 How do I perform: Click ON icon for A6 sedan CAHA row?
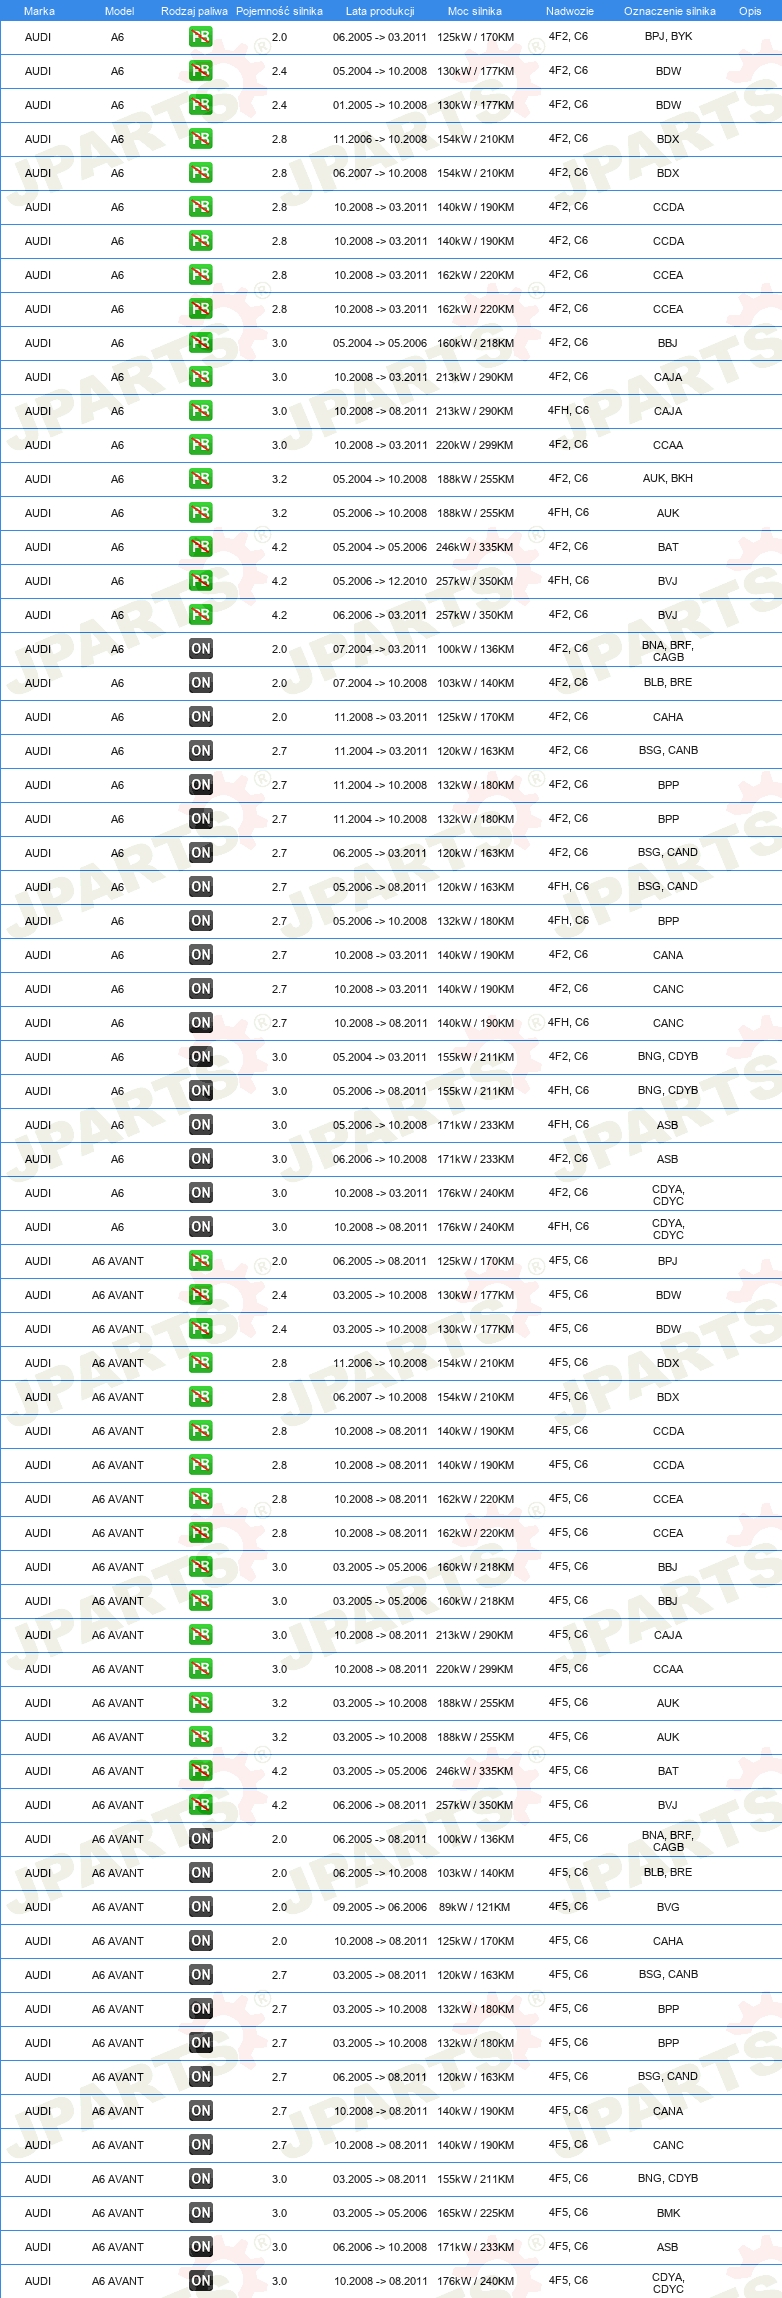pyautogui.click(x=200, y=717)
